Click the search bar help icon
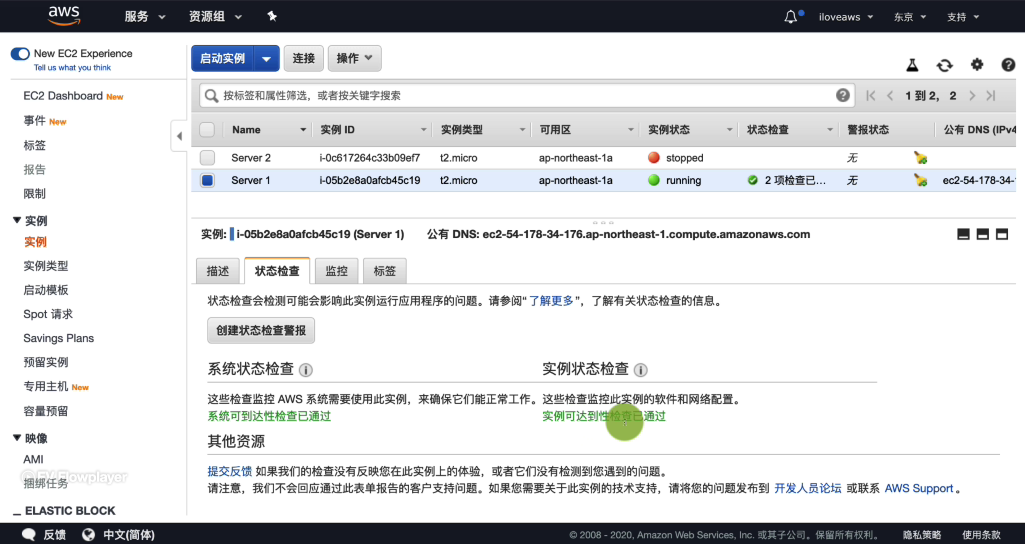This screenshot has height=544, width=1025. (x=843, y=95)
